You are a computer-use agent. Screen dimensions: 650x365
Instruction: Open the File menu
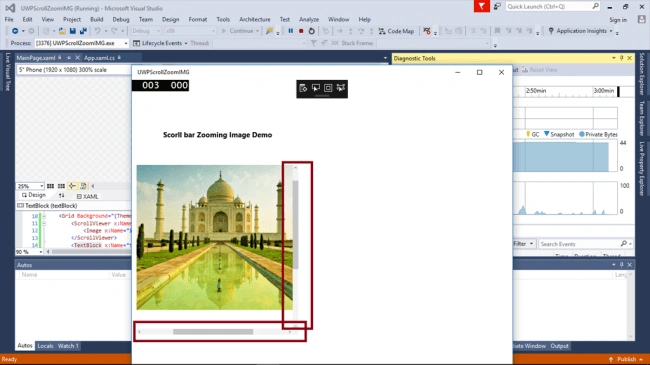click(x=9, y=19)
